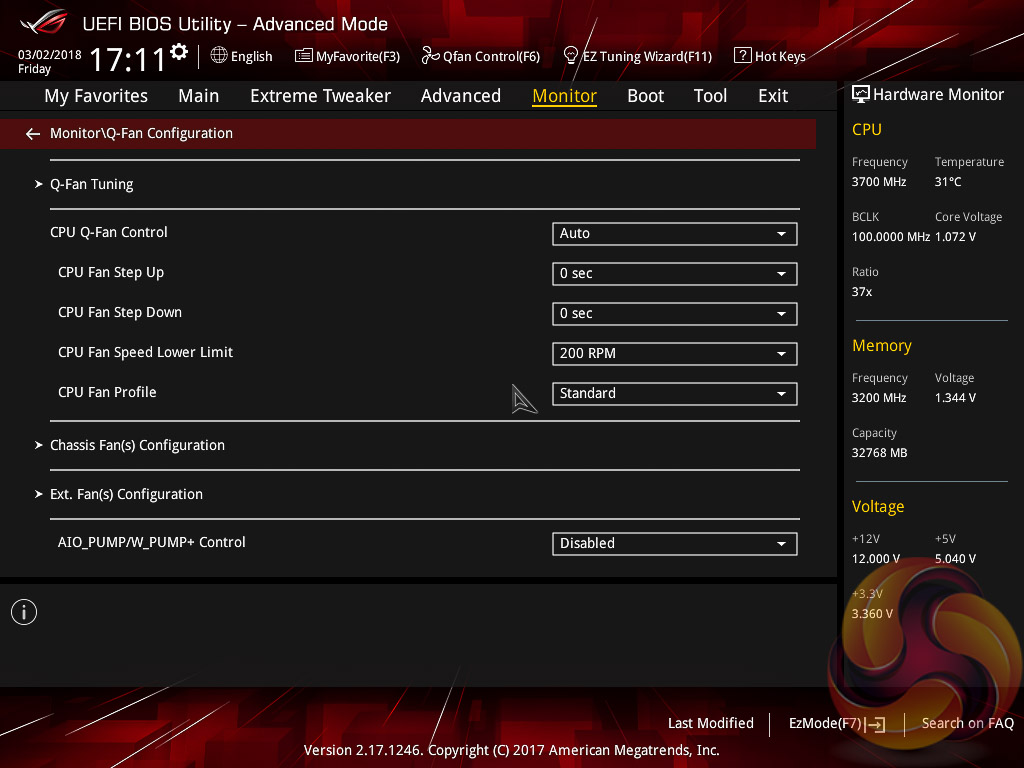Switch to the Extreme Tweaker tab

tap(320, 96)
